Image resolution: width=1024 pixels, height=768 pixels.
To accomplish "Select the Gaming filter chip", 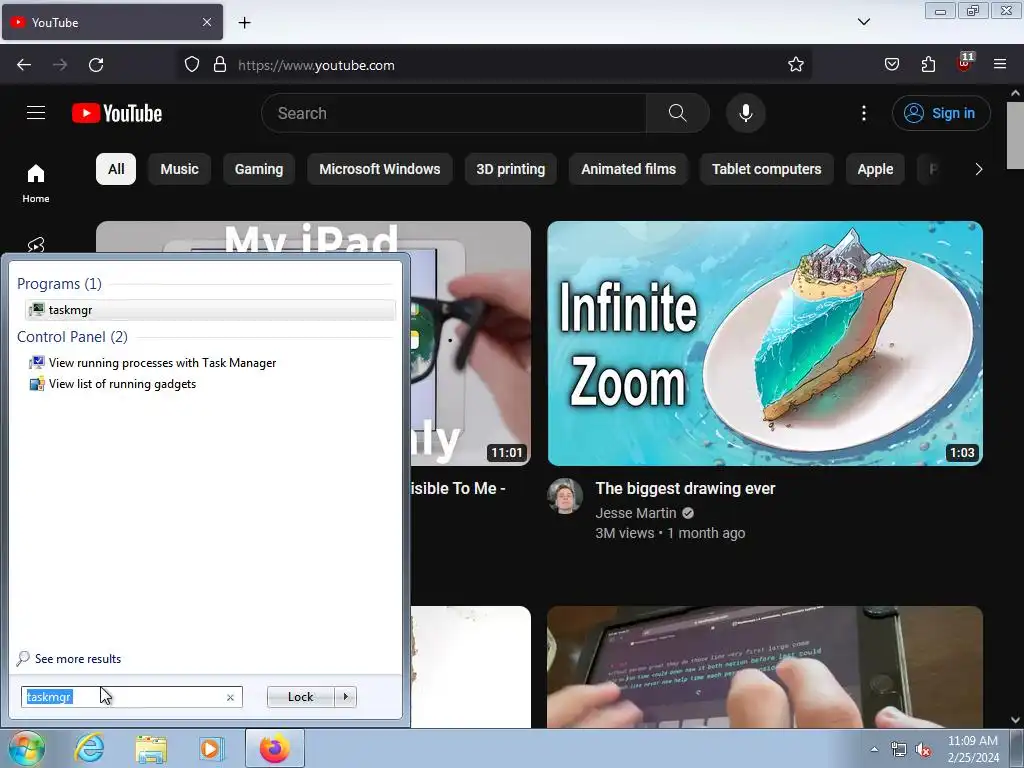I will (259, 169).
